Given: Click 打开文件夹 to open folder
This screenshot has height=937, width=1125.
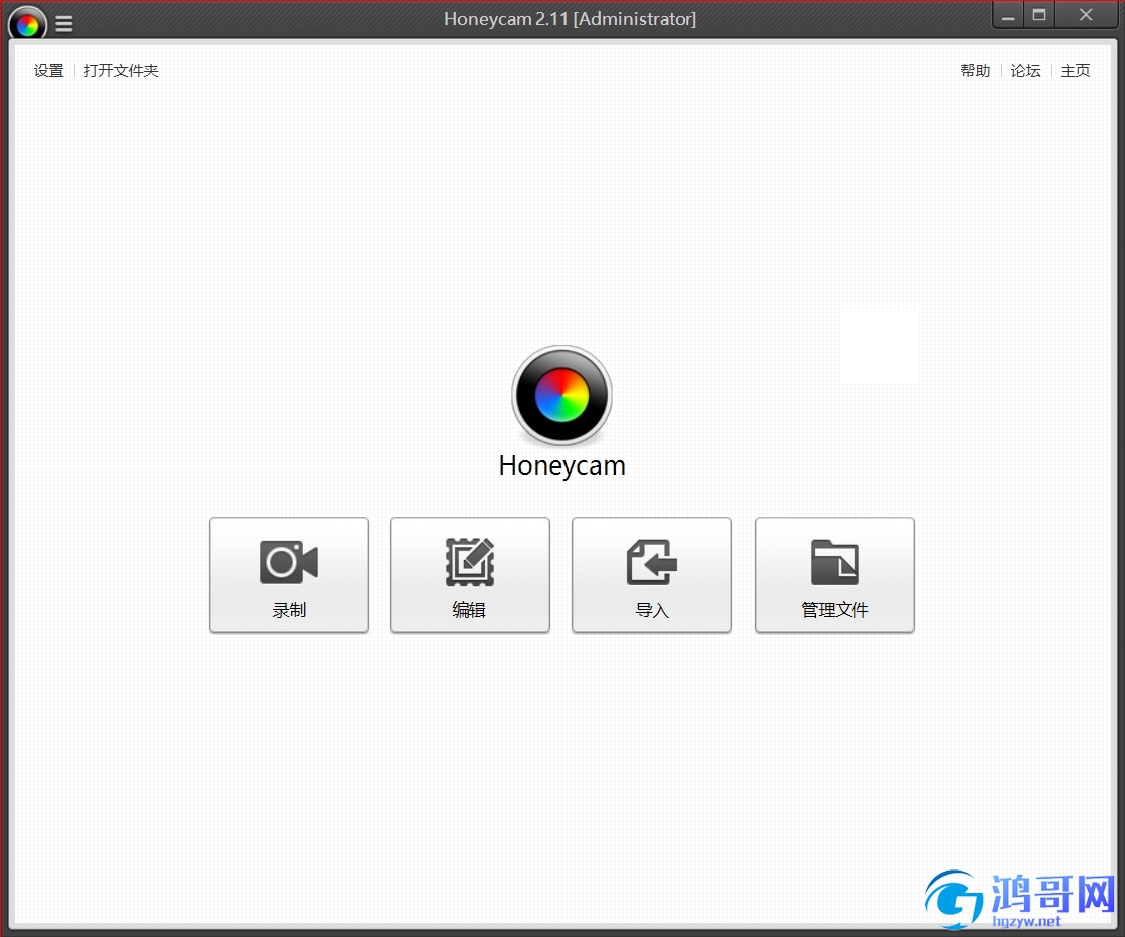Looking at the screenshot, I should pyautogui.click(x=121, y=70).
